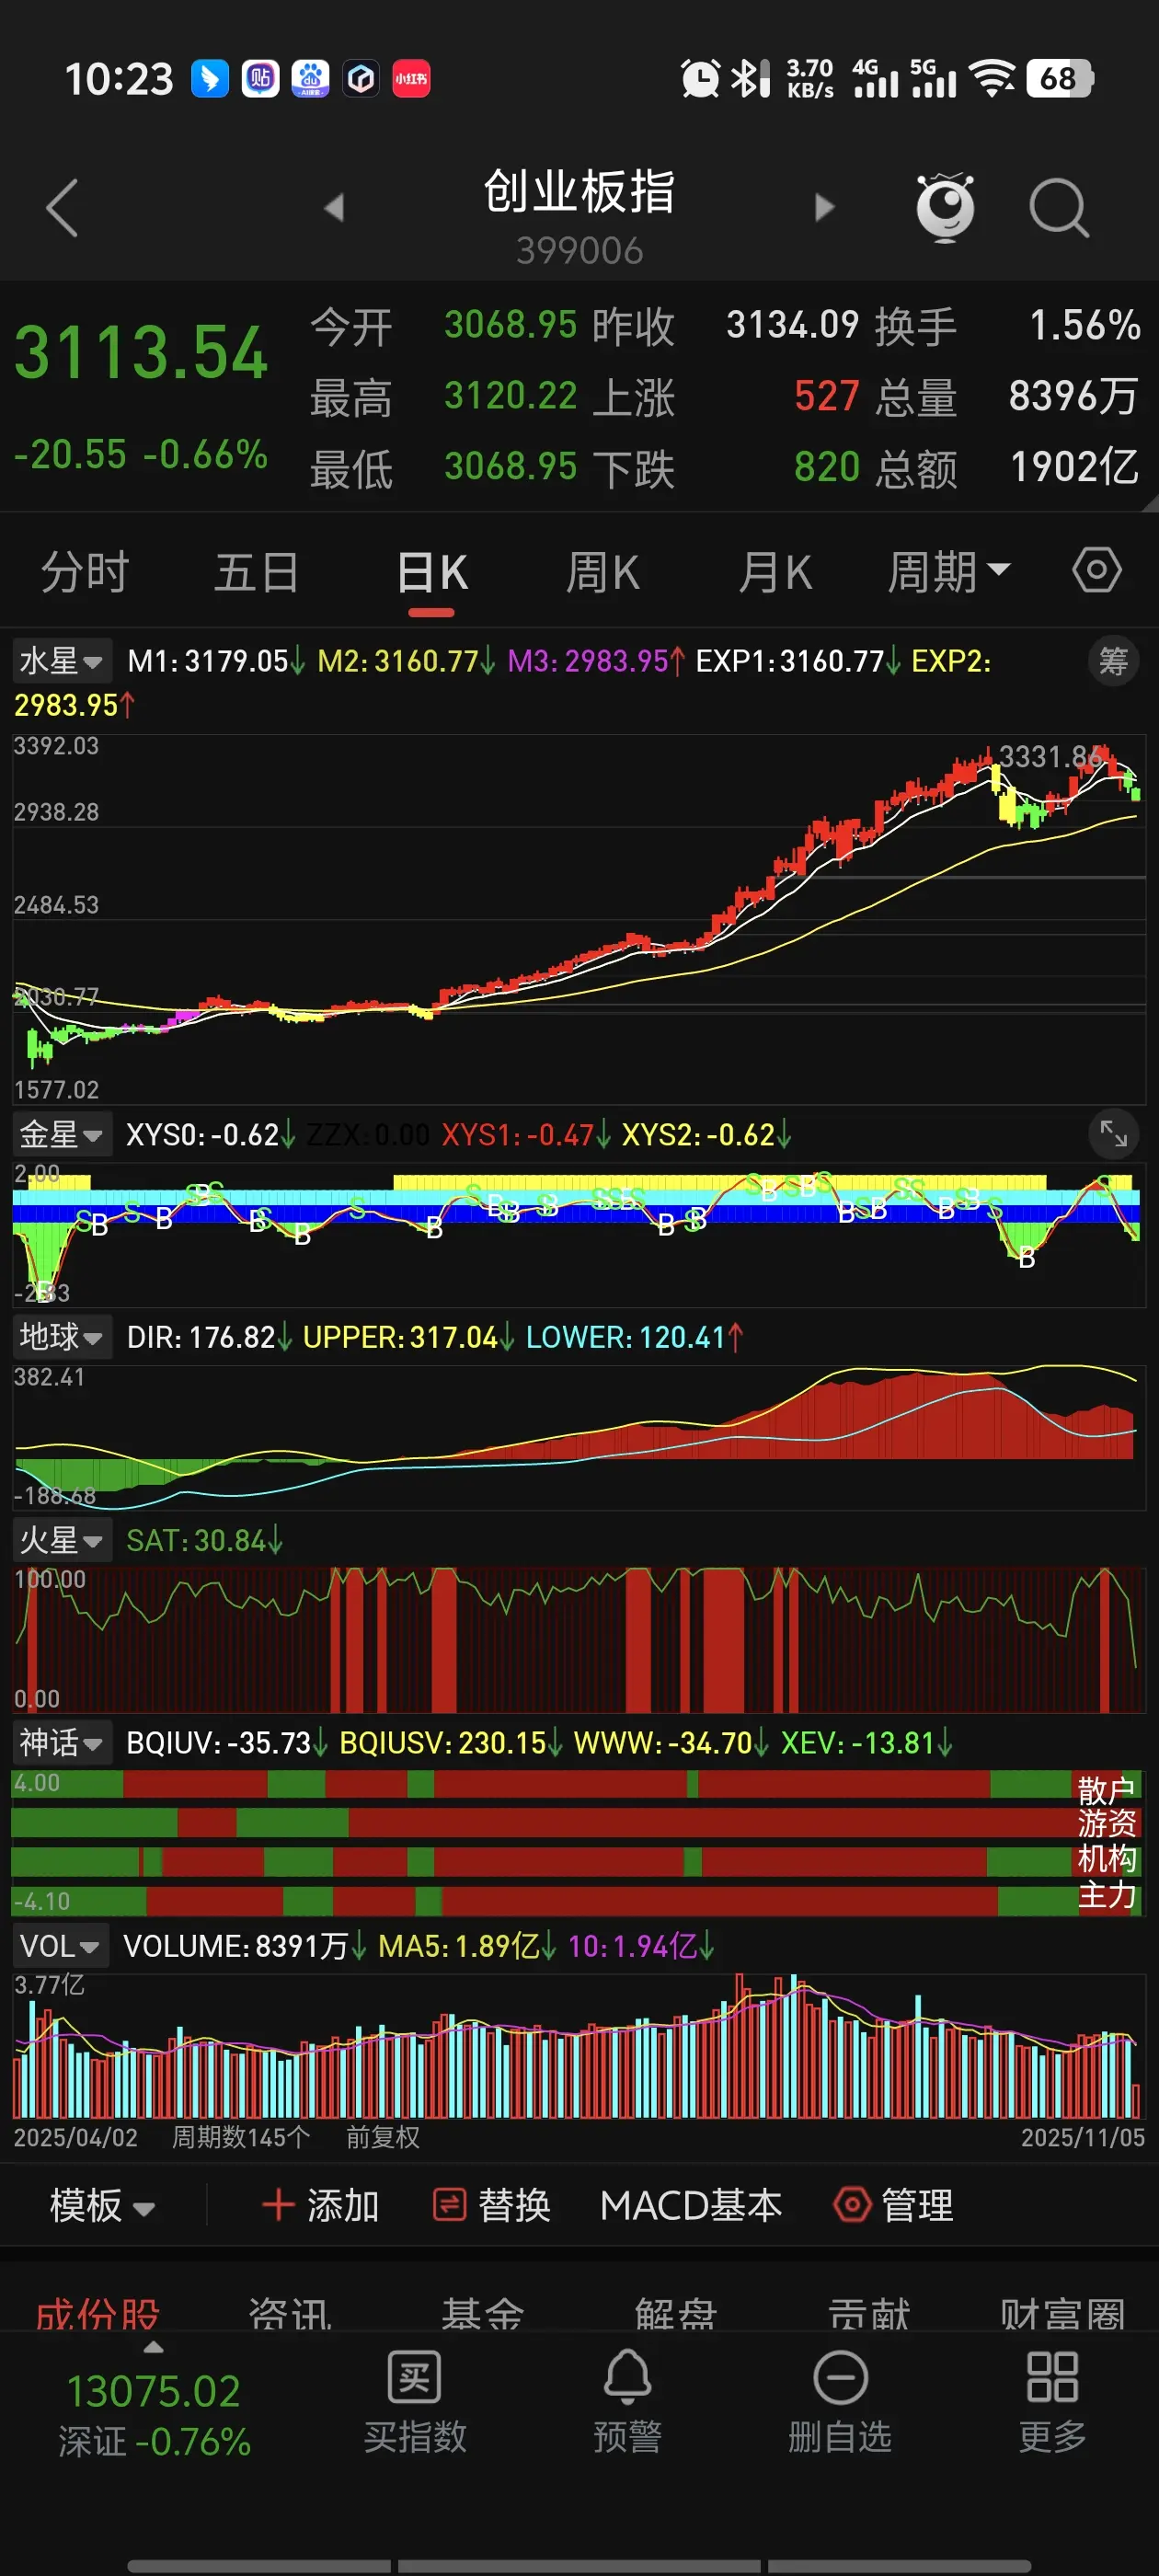Tap the 添加 plus icon

click(277, 2204)
